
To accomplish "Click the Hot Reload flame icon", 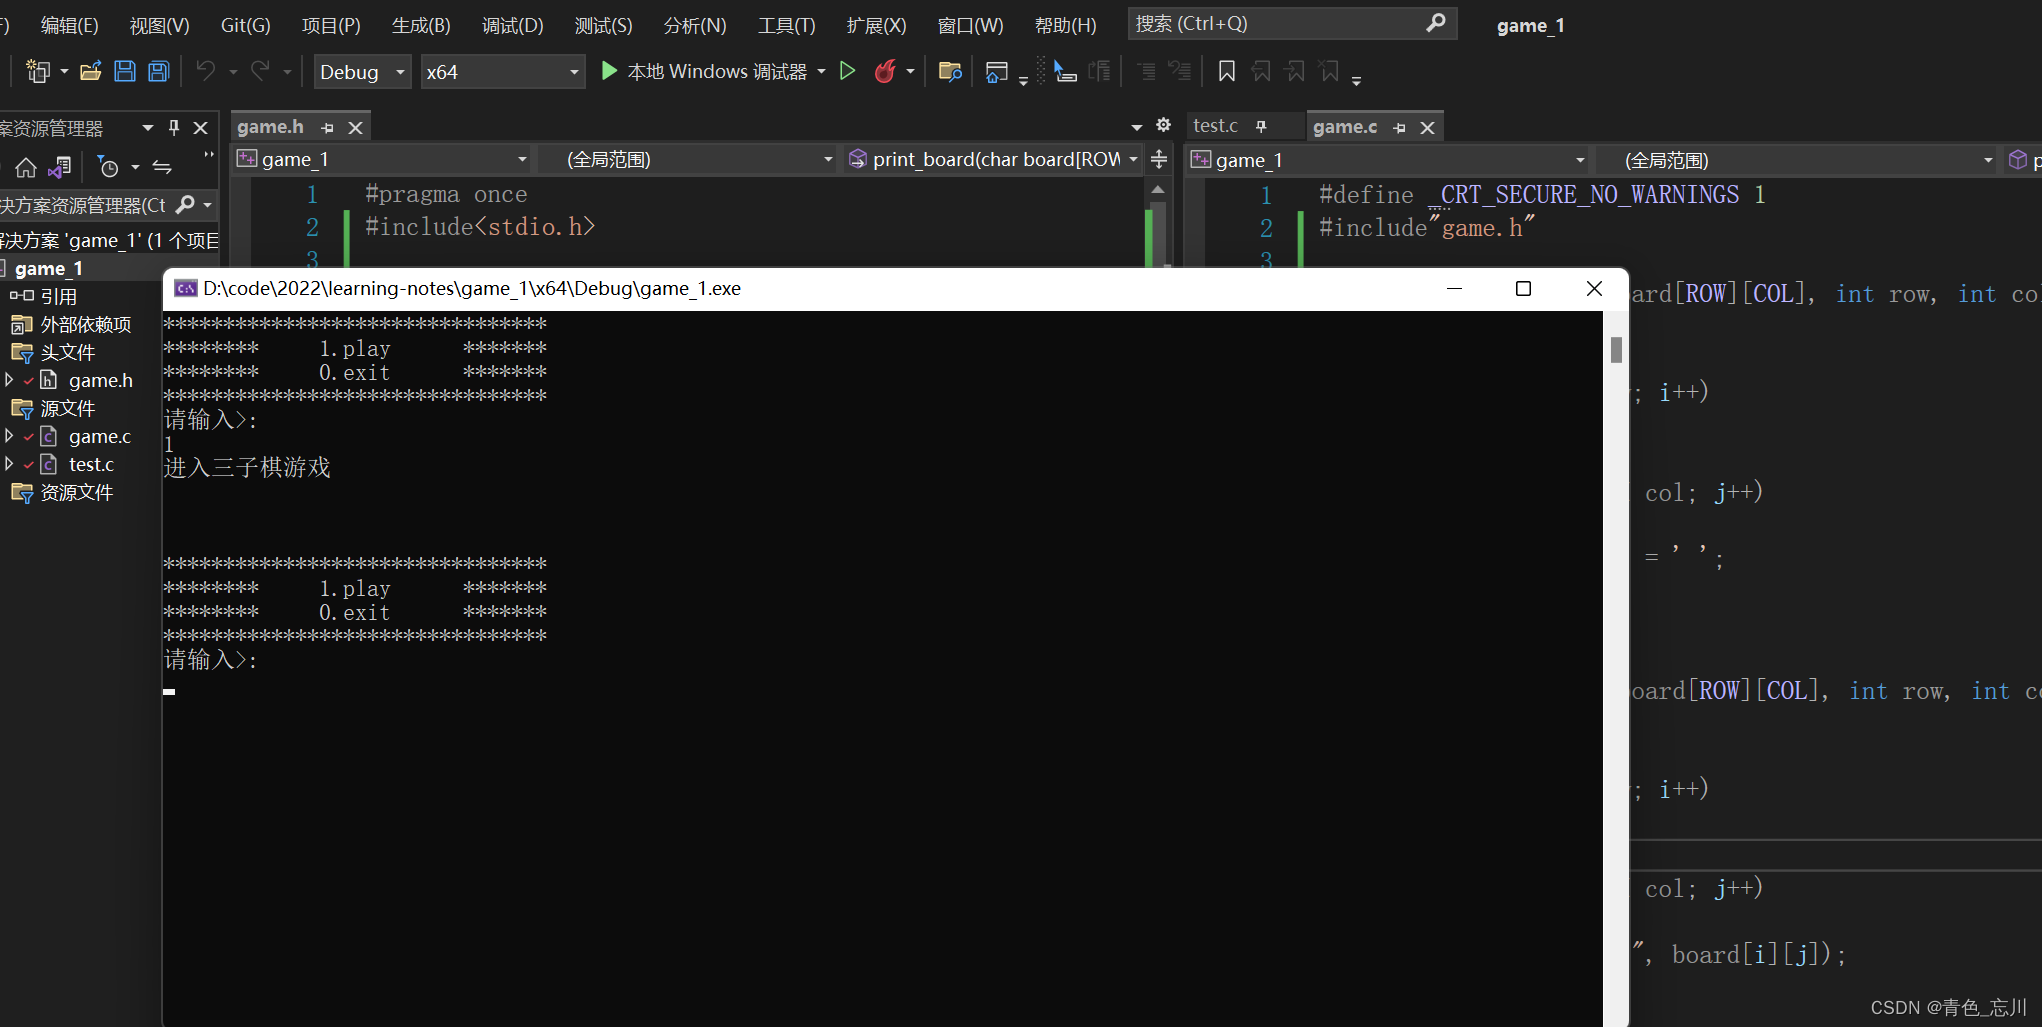I will click(x=885, y=71).
